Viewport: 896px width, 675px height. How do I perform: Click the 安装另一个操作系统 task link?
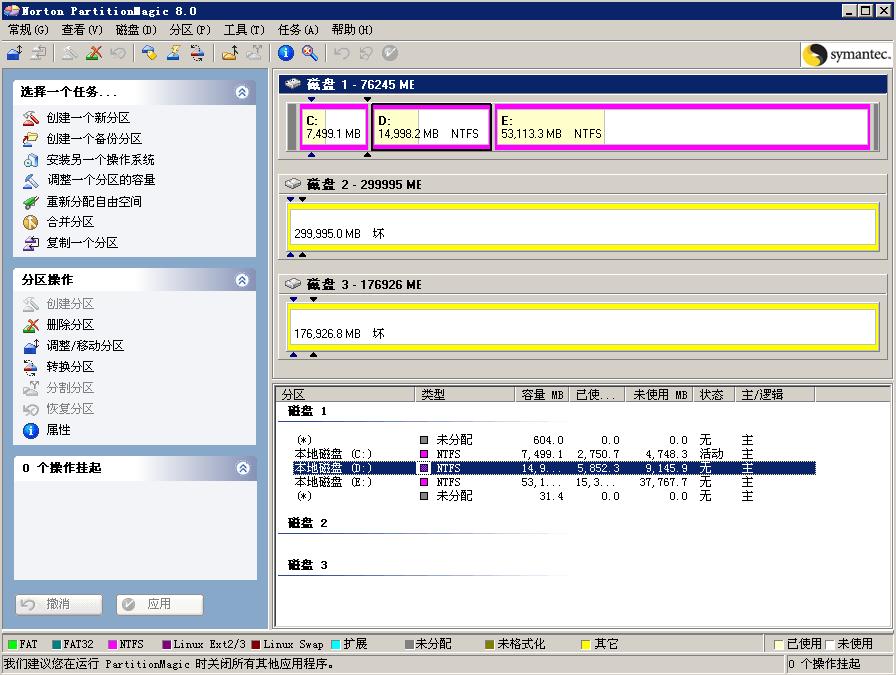click(100, 160)
